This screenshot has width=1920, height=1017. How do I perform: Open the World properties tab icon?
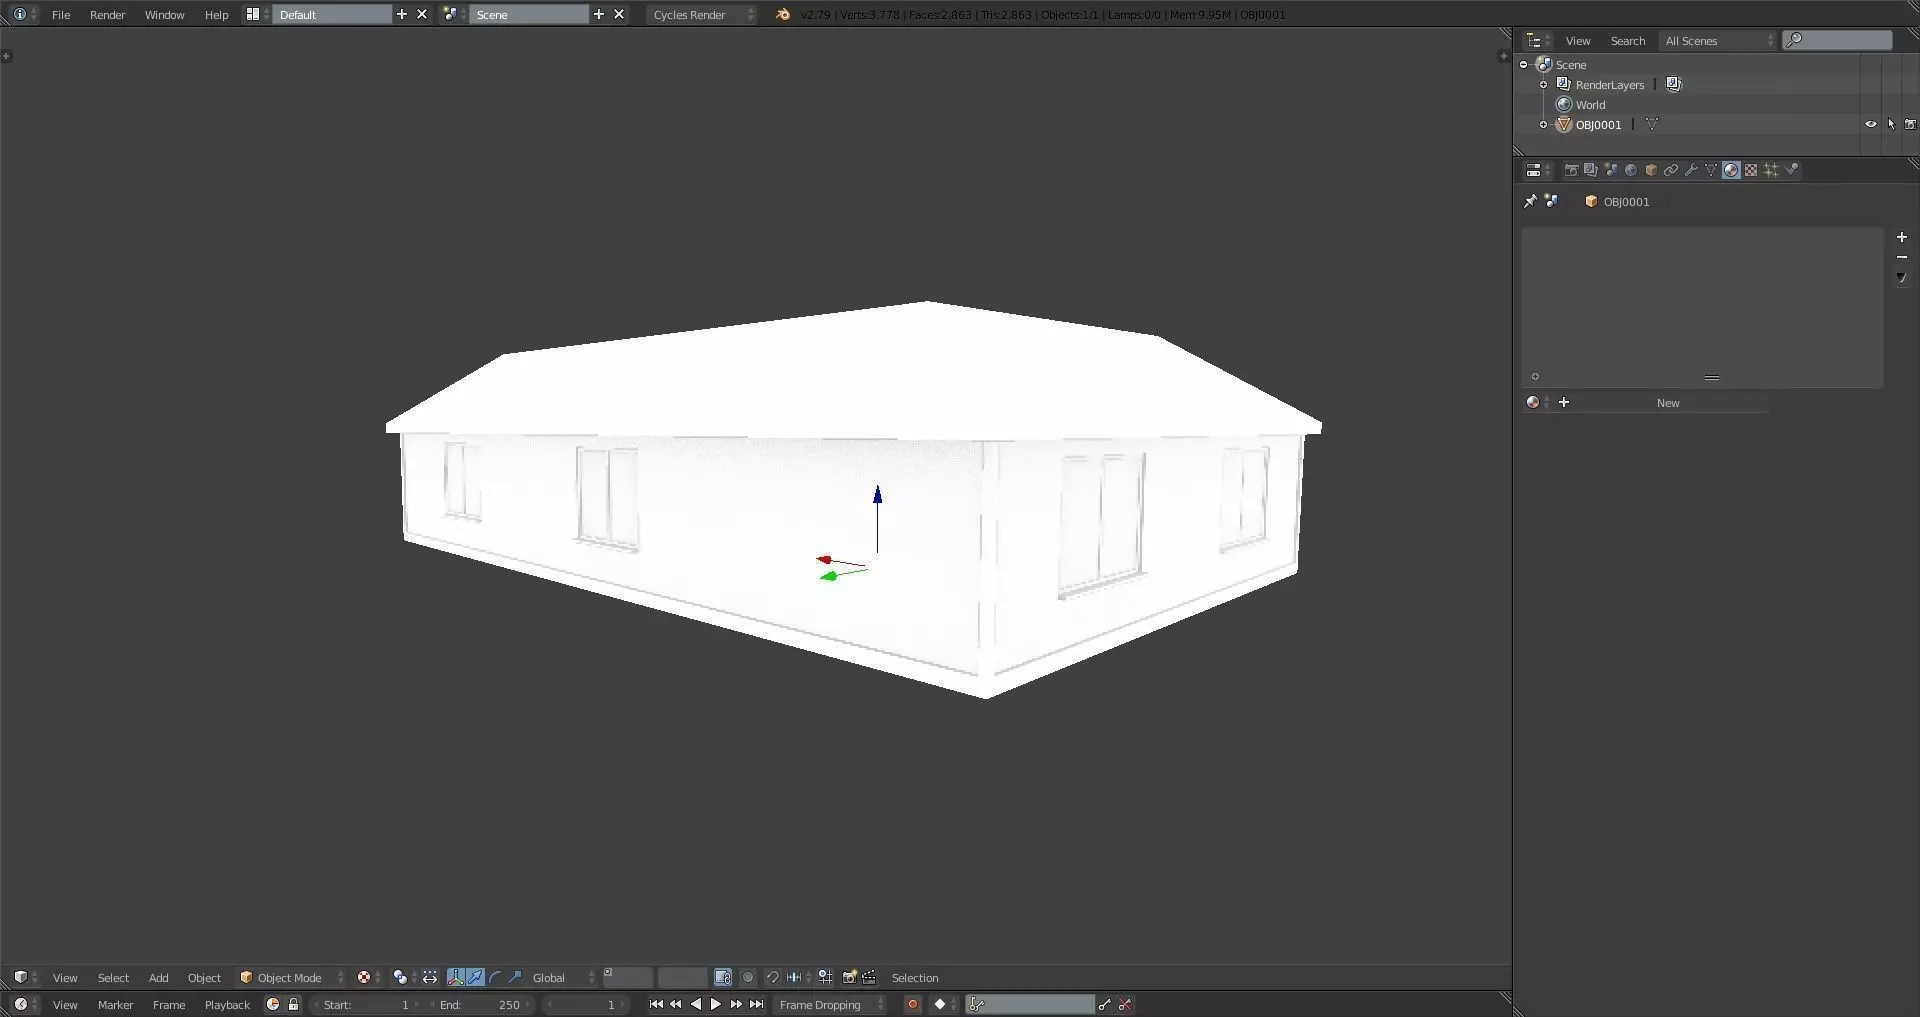tap(1631, 170)
